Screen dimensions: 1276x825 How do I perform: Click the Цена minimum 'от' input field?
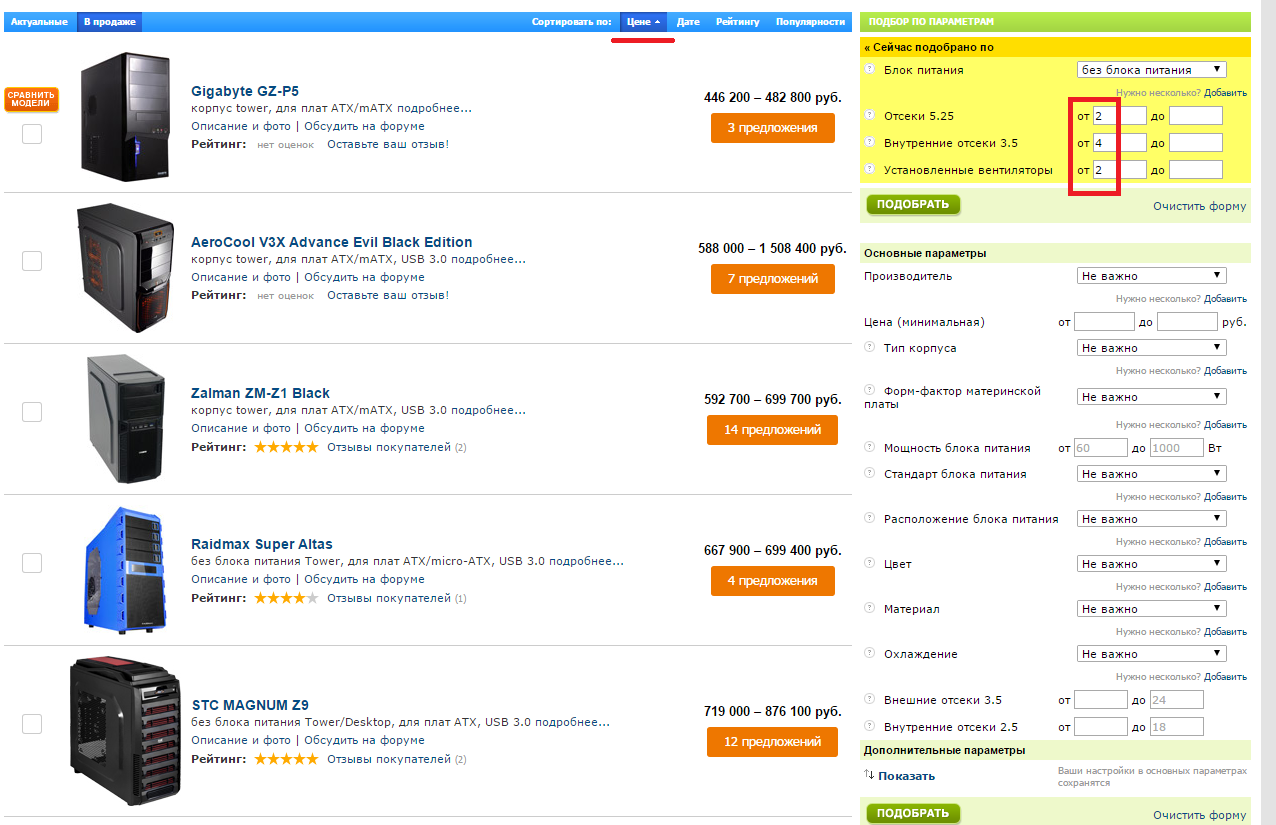coord(1104,322)
